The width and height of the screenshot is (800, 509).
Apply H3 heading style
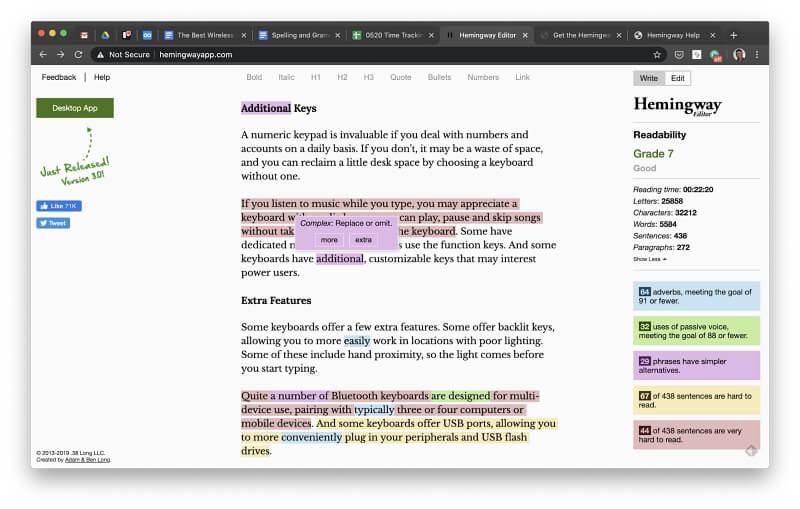pos(368,77)
